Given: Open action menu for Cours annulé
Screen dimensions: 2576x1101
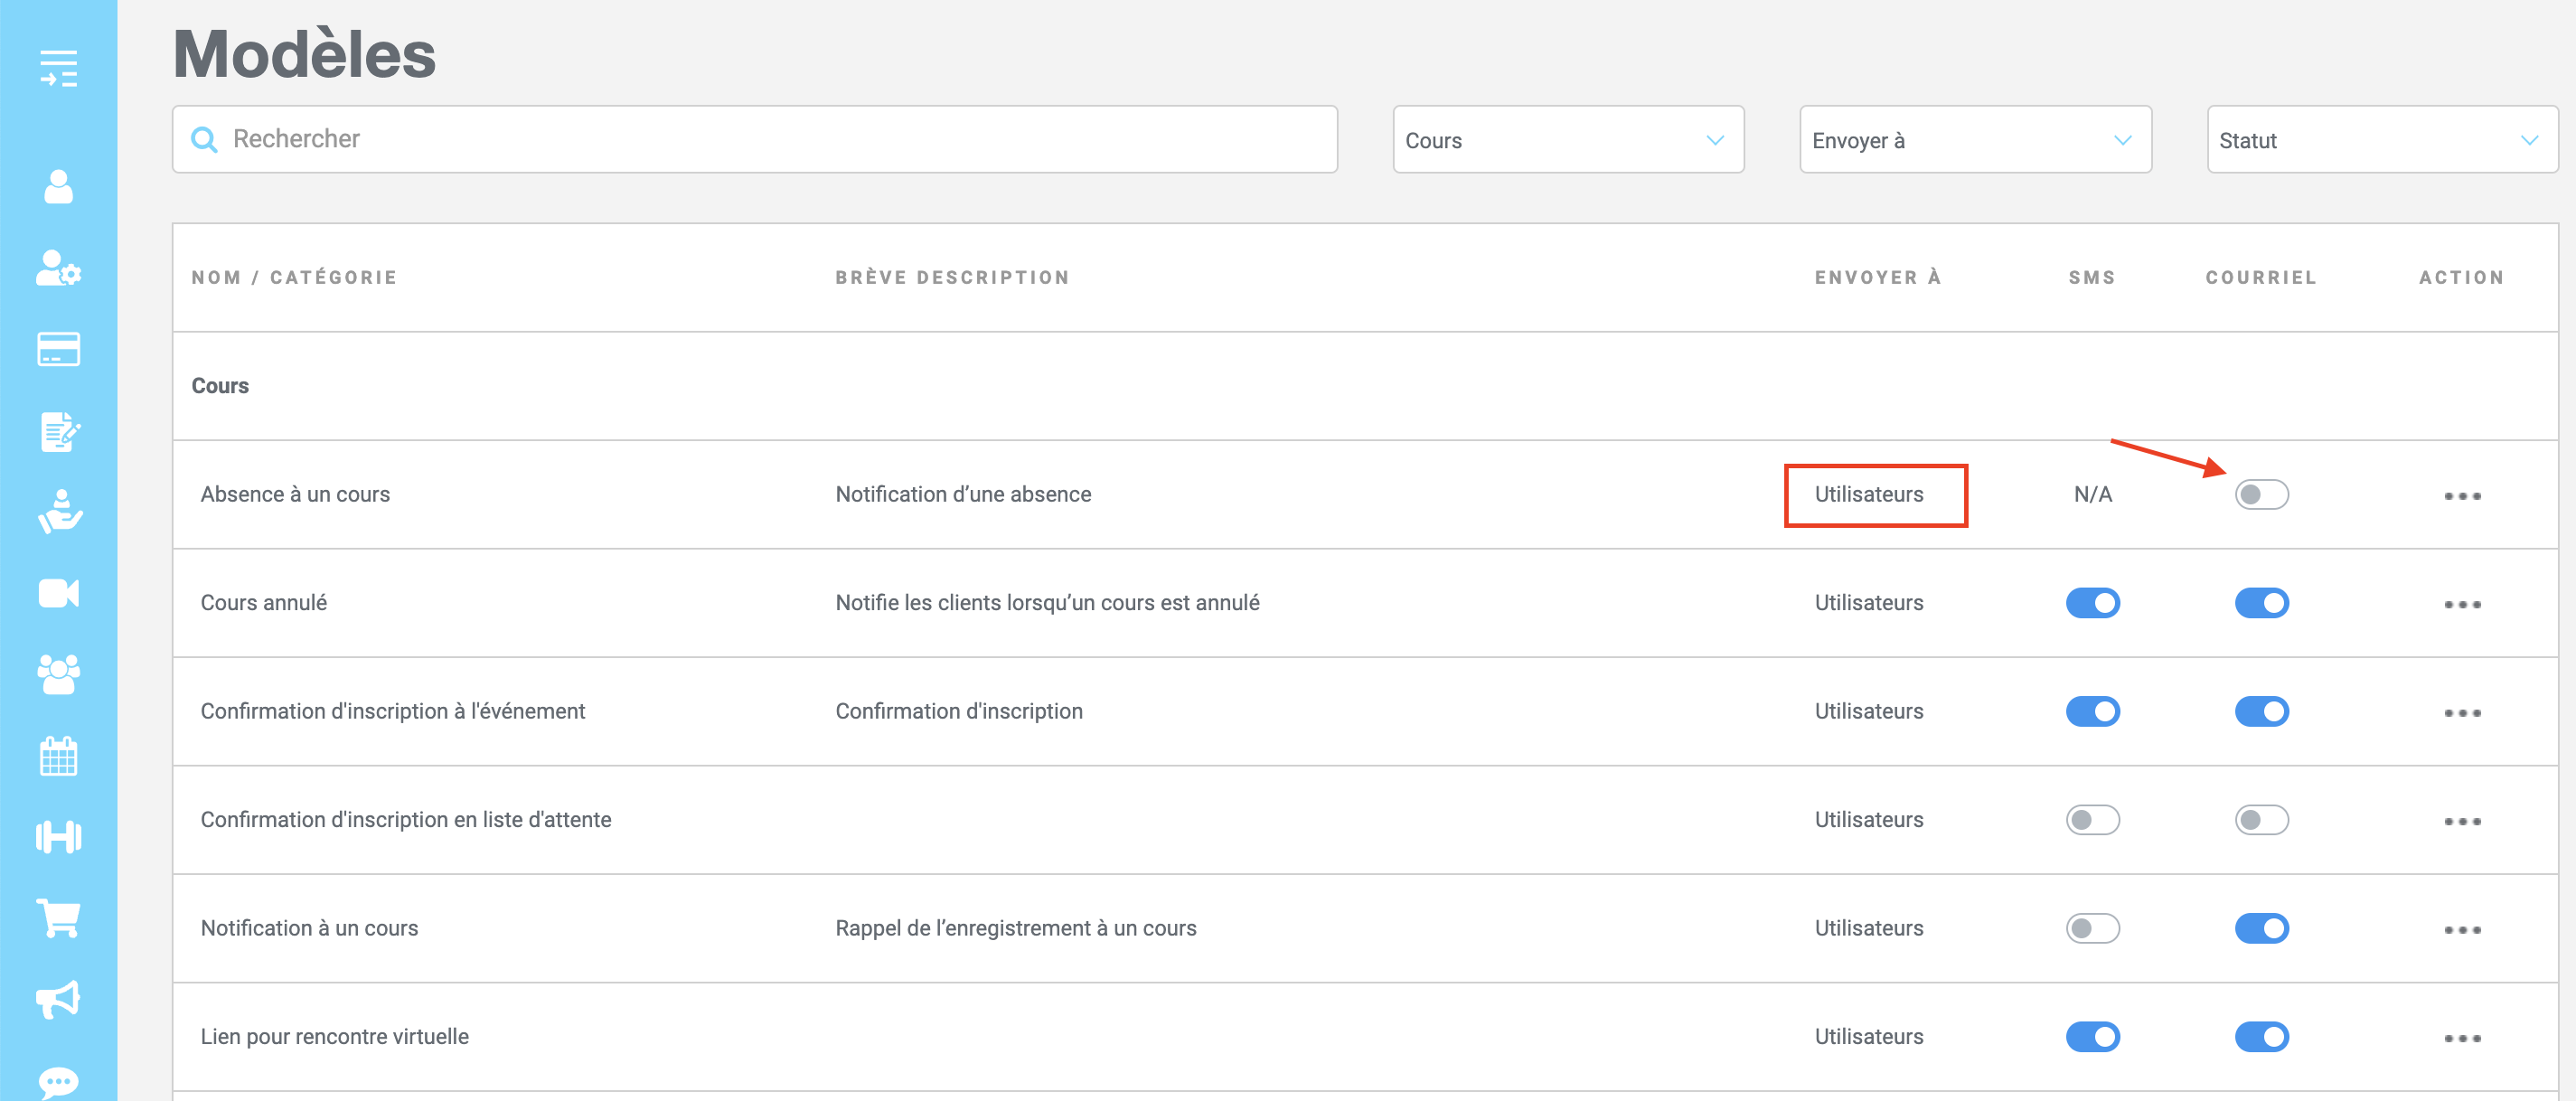Looking at the screenshot, I should [x=2462, y=604].
